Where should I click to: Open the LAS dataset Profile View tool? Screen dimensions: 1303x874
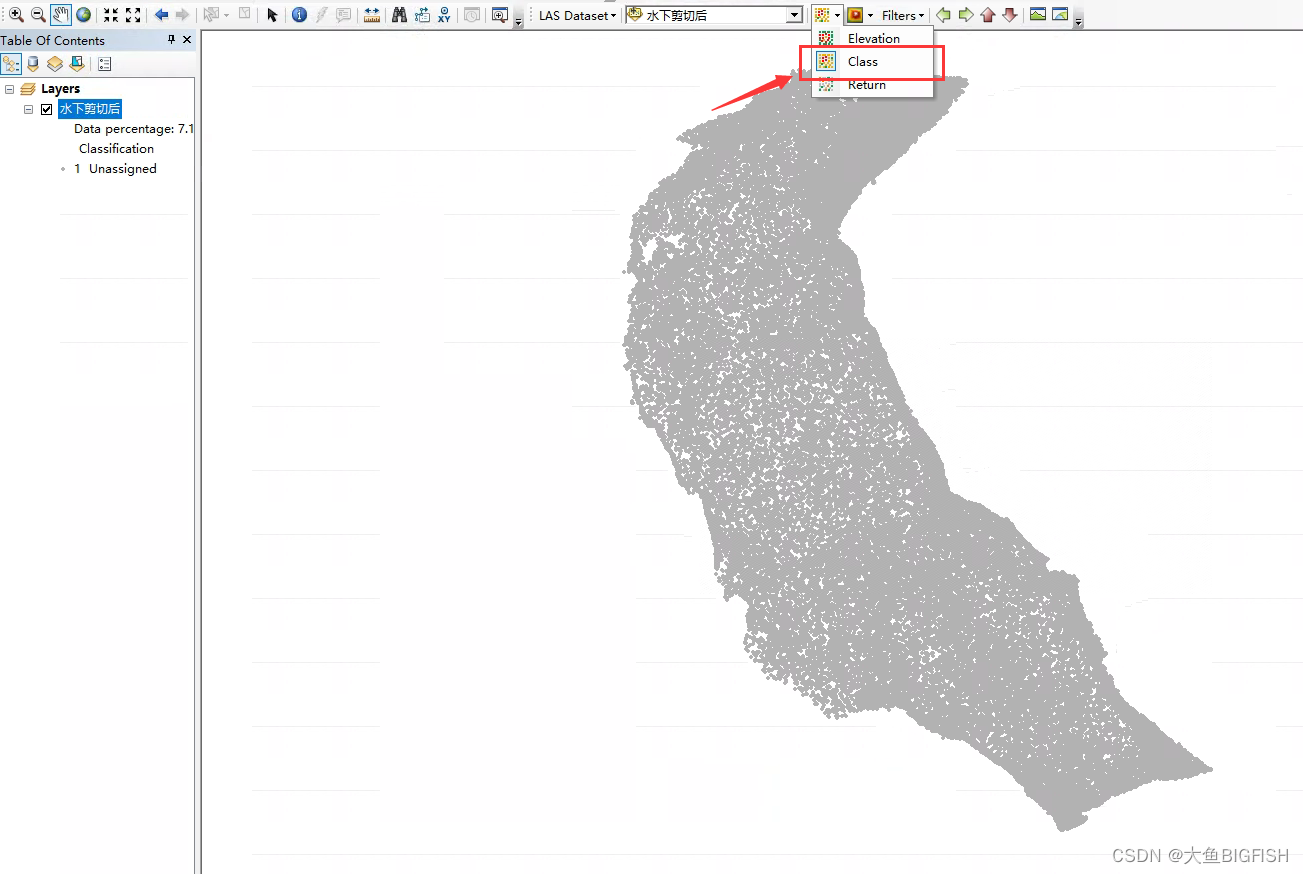coord(1037,14)
